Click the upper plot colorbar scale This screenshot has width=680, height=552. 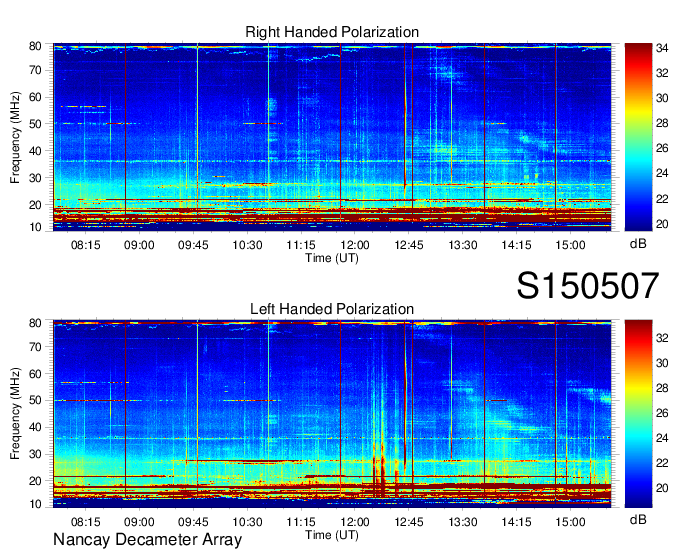click(638, 137)
